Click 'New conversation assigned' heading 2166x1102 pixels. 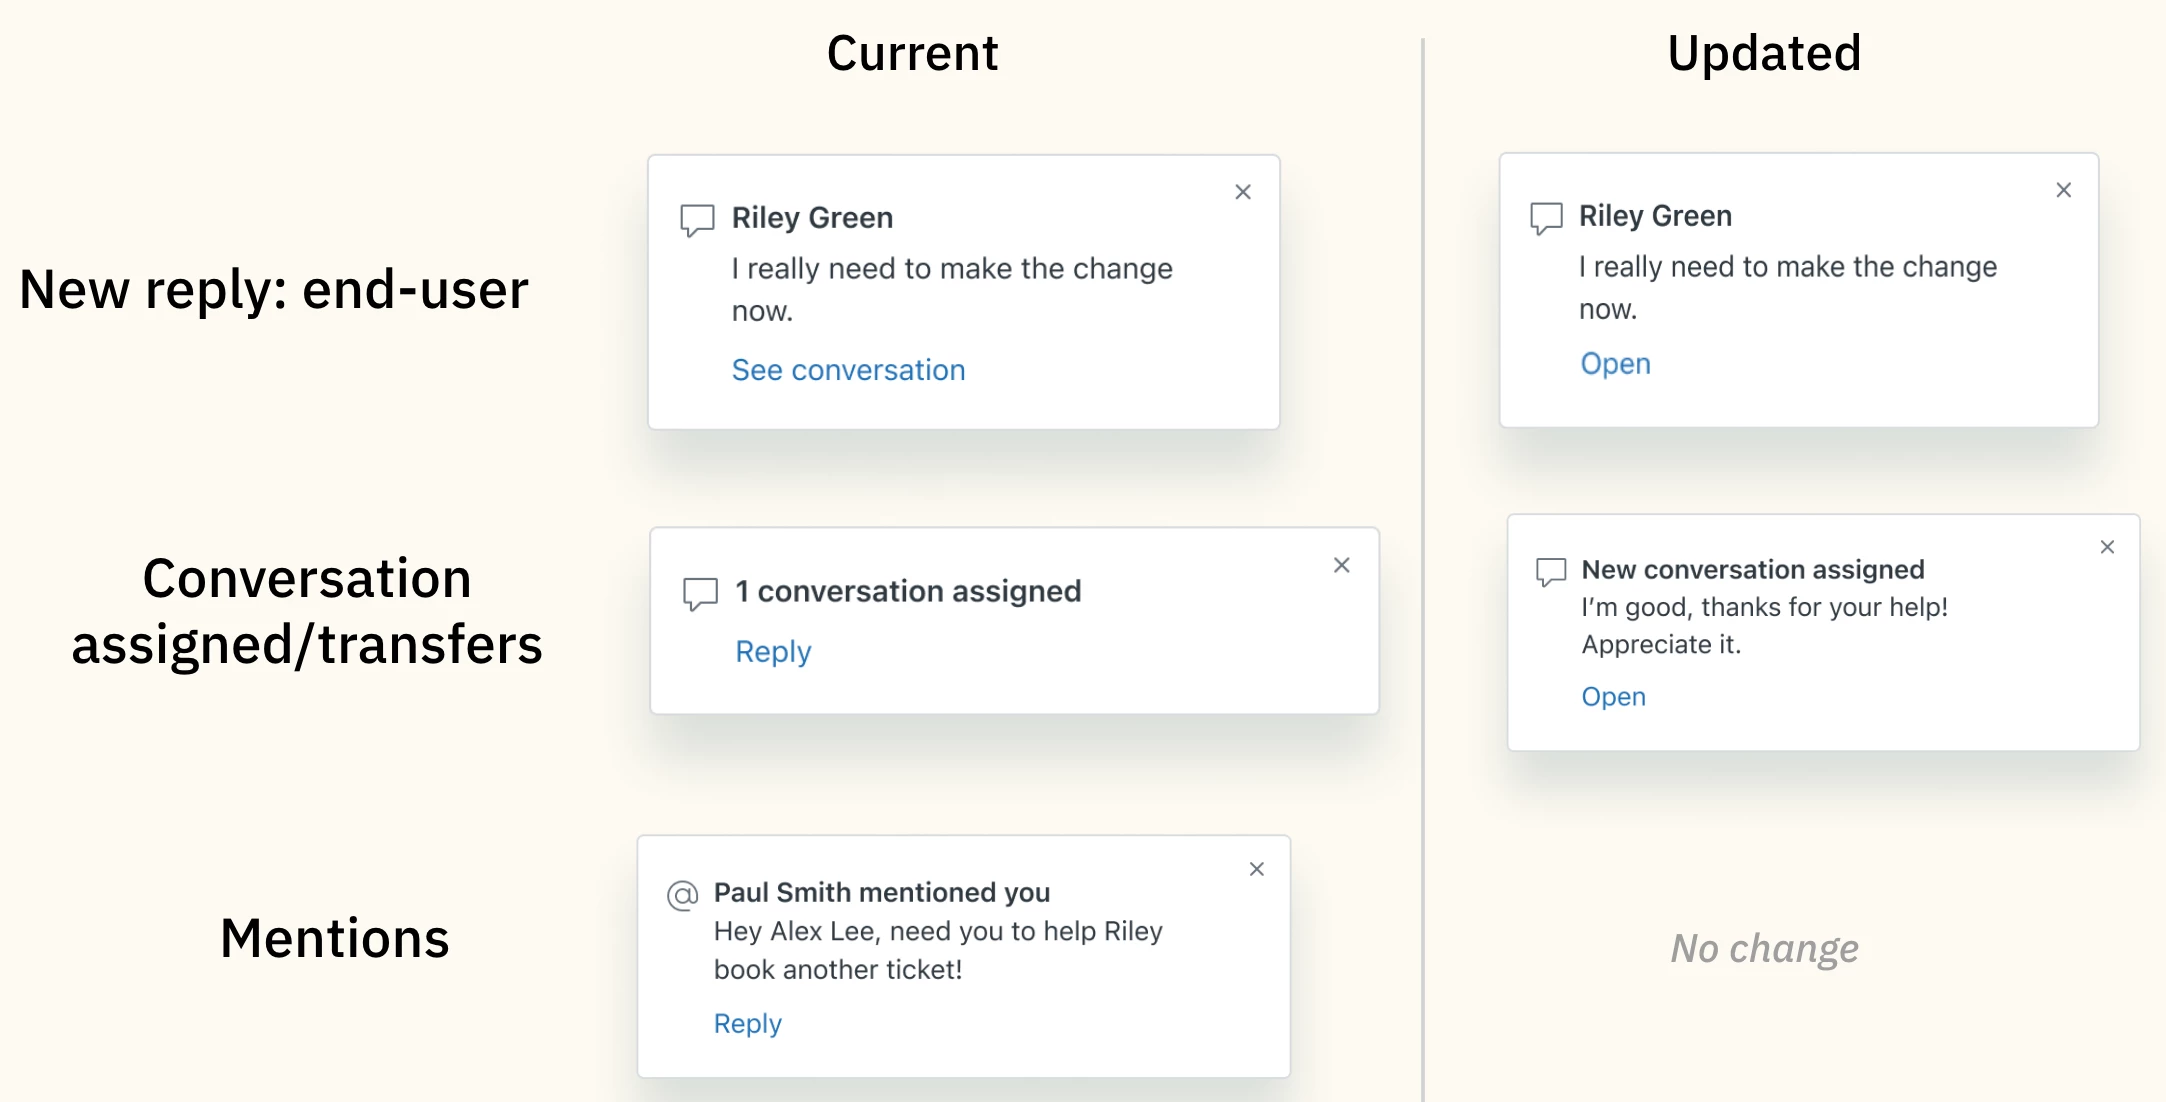tap(1752, 569)
